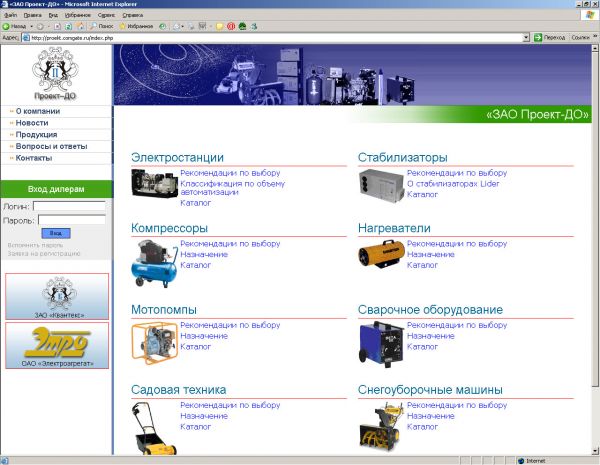The image size is (600, 465).
Task: Open Новости sidebar item
Action: click(32, 123)
